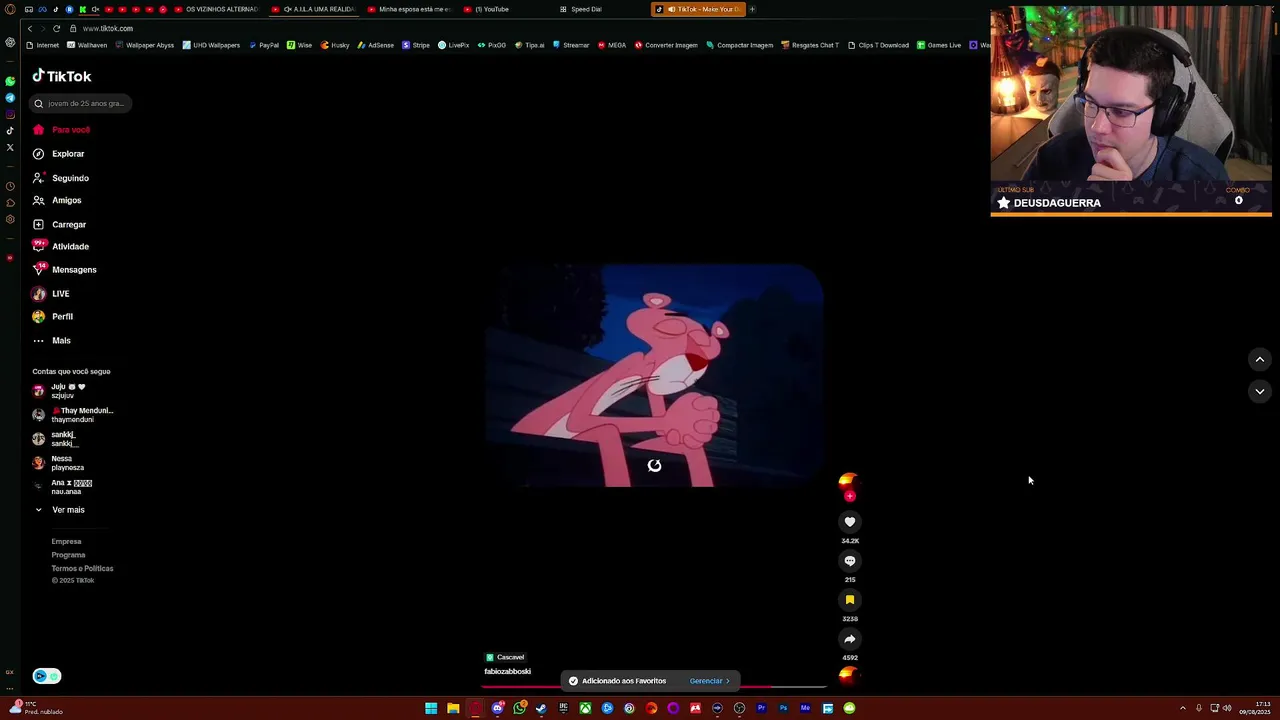Open the Amigos page

click(57, 200)
